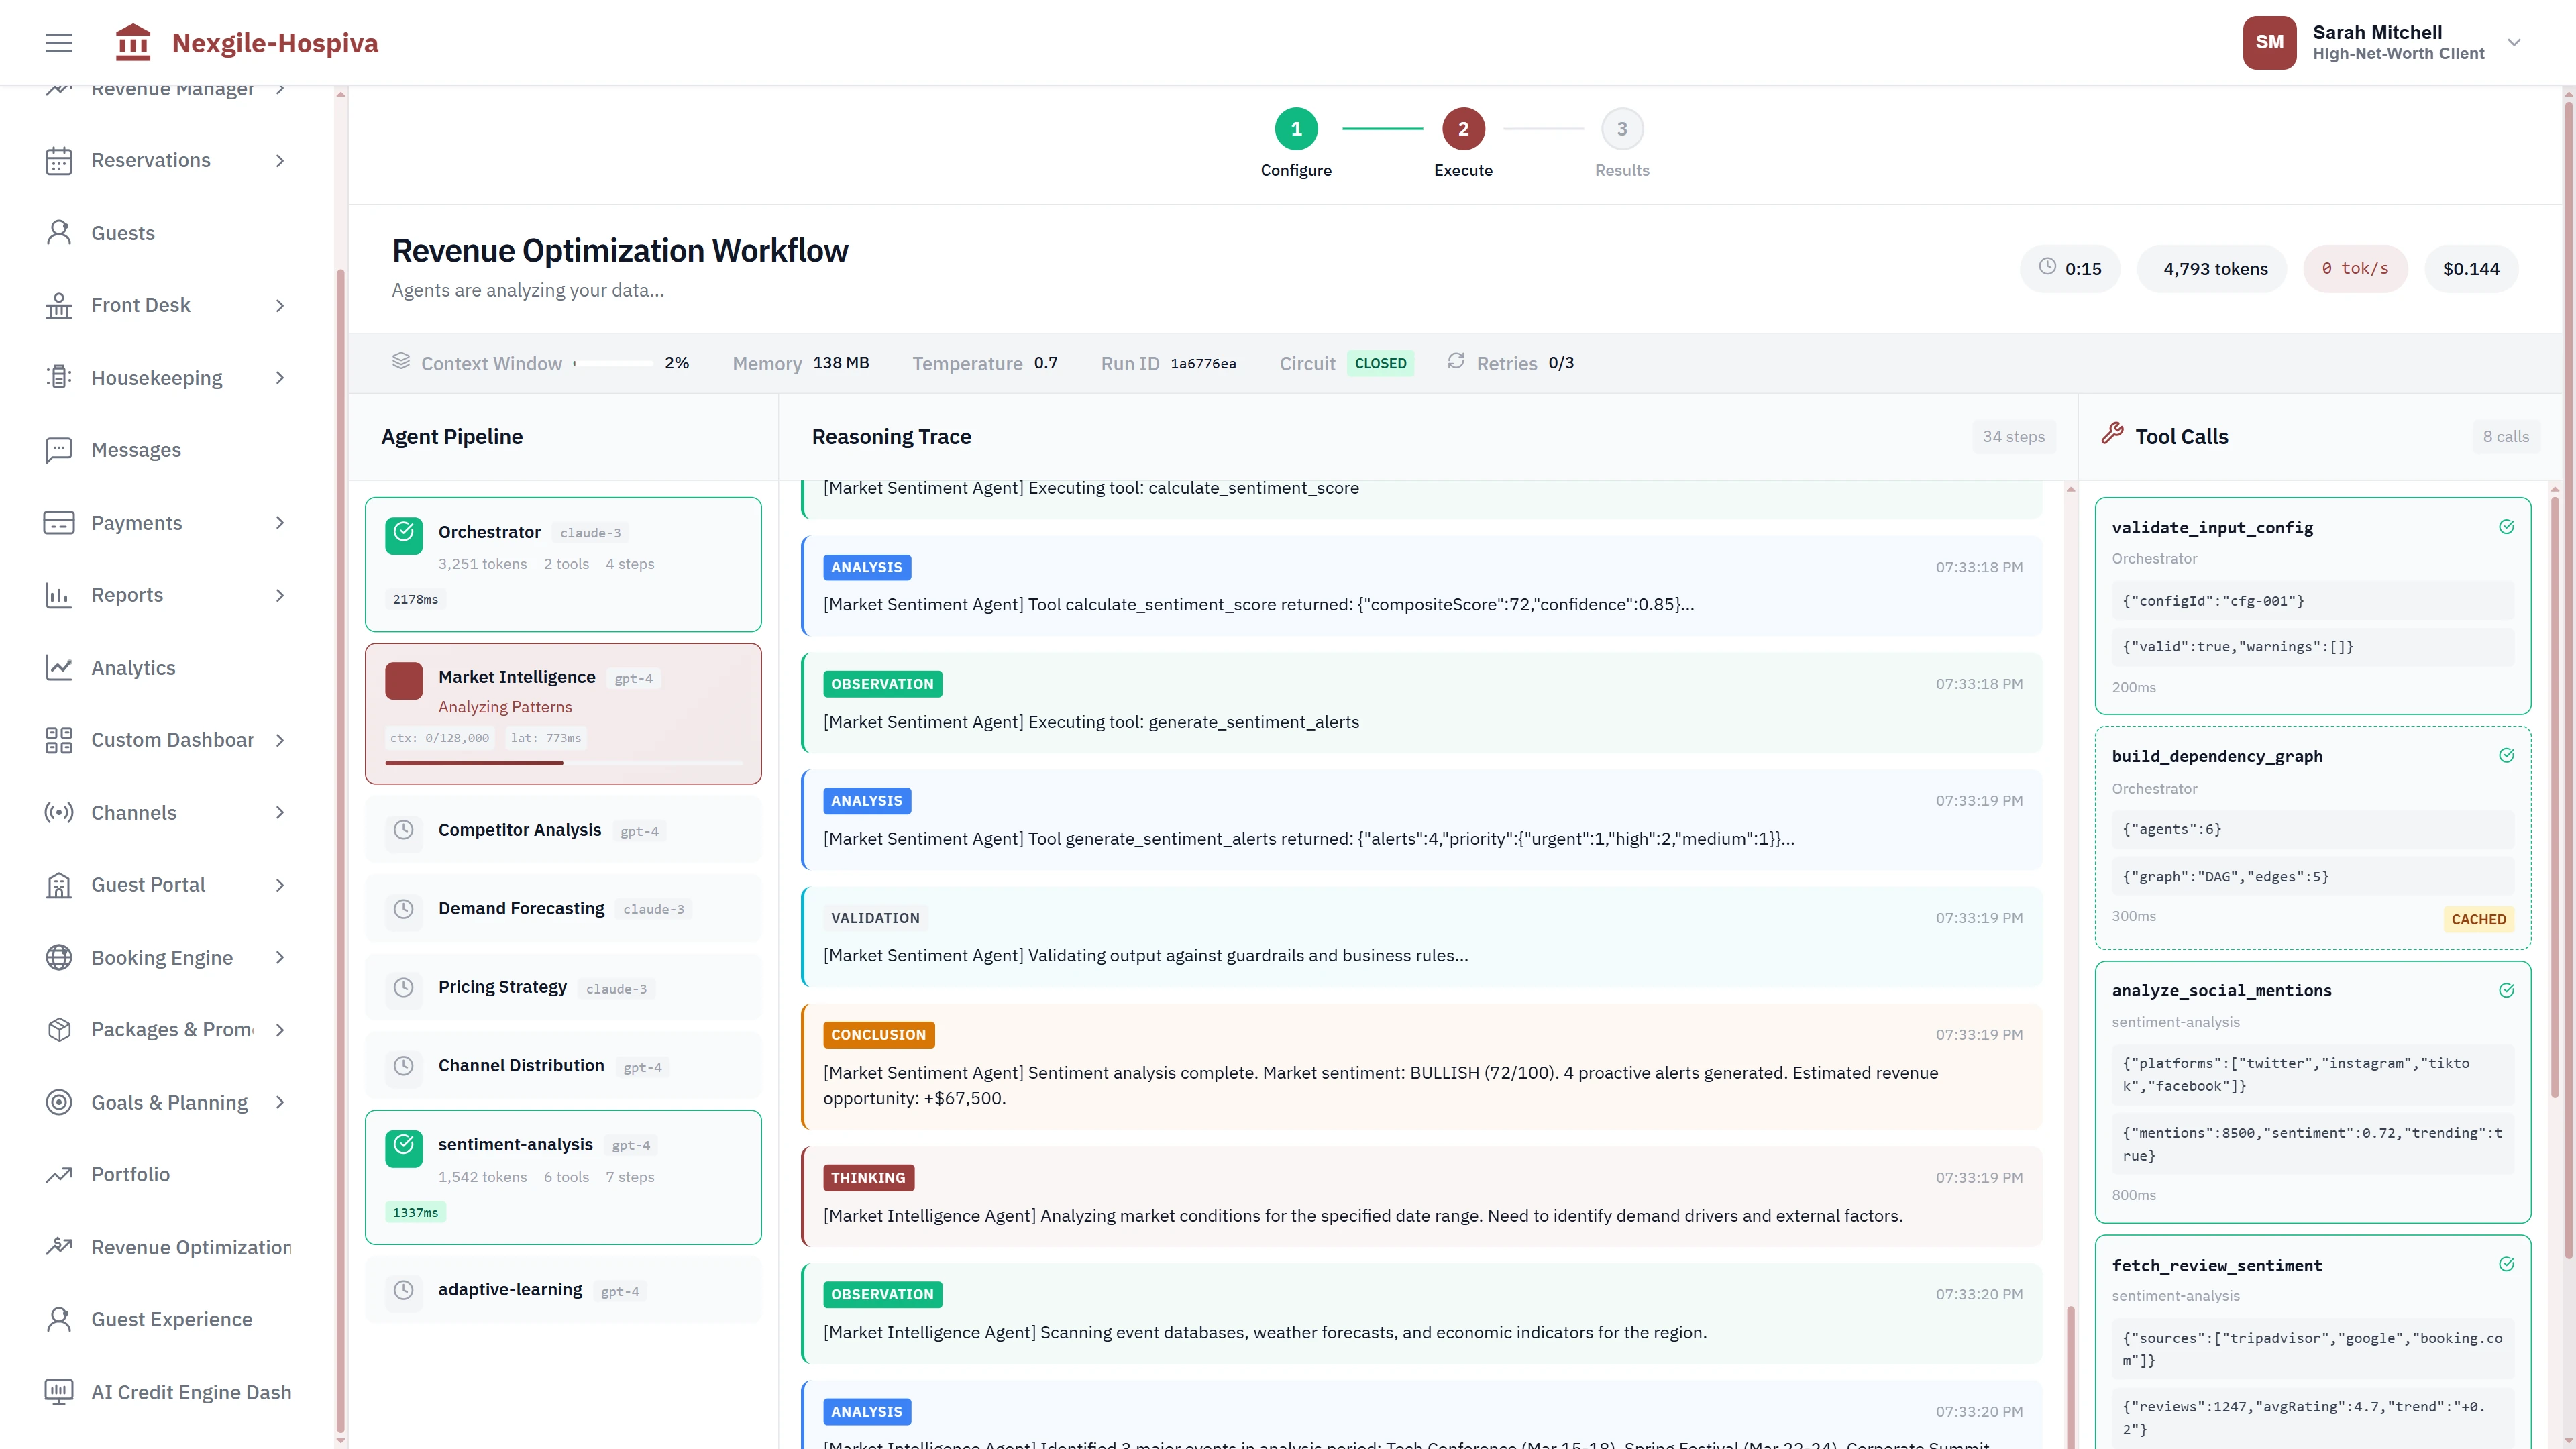Click the 4,793 tokens pill
The width and height of the screenshot is (2576, 1449).
[x=2211, y=268]
